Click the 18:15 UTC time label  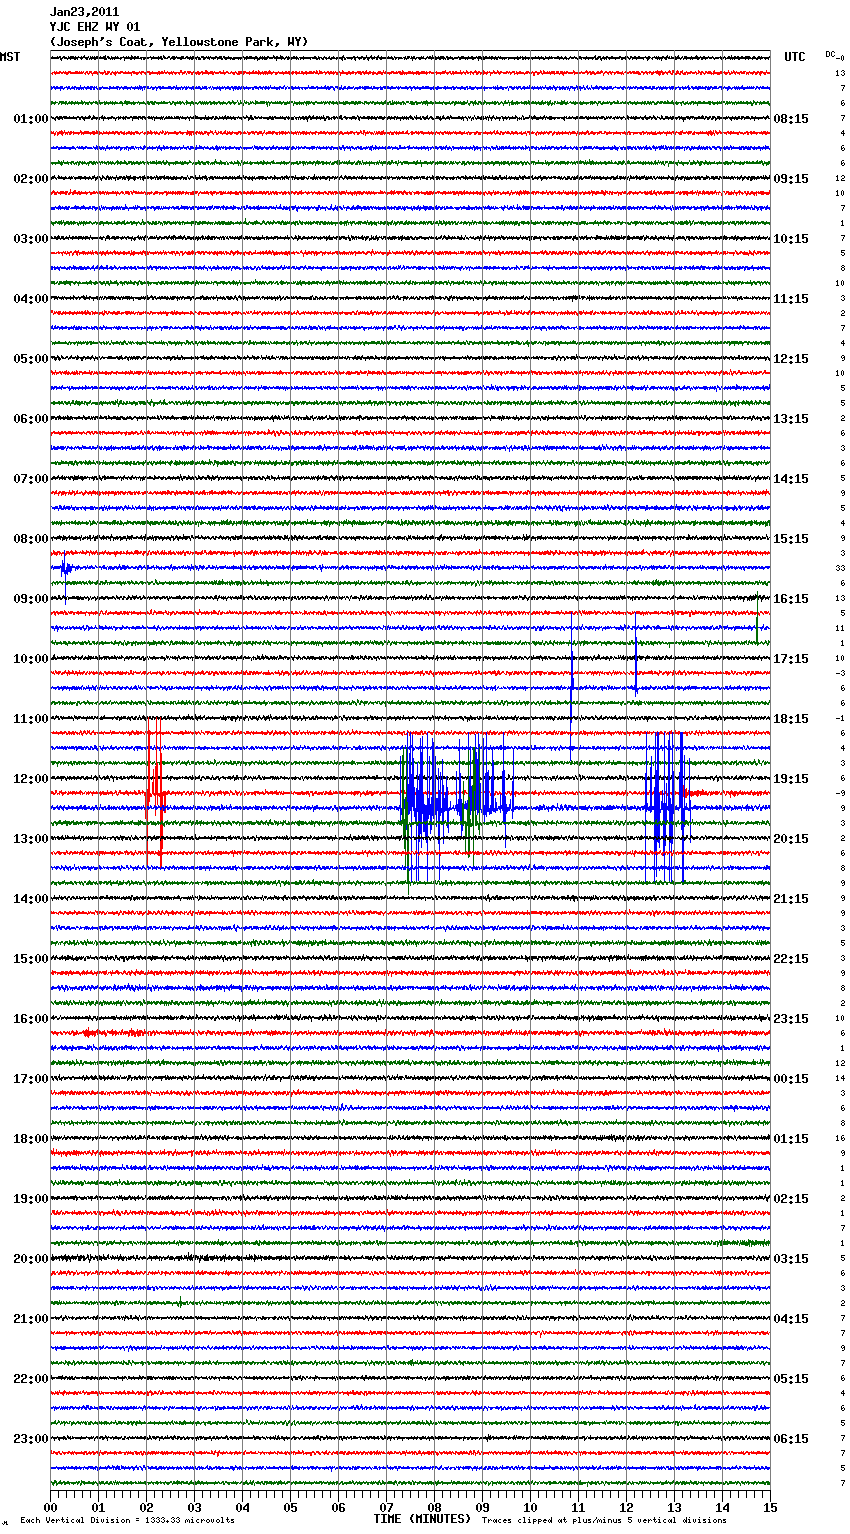(791, 719)
